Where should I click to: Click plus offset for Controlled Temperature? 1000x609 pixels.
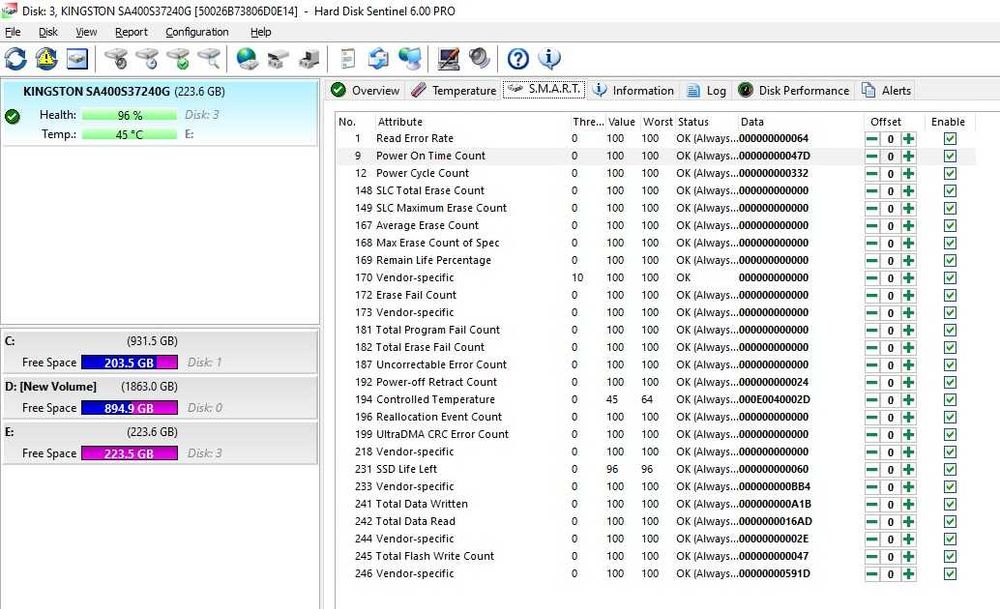click(x=909, y=400)
